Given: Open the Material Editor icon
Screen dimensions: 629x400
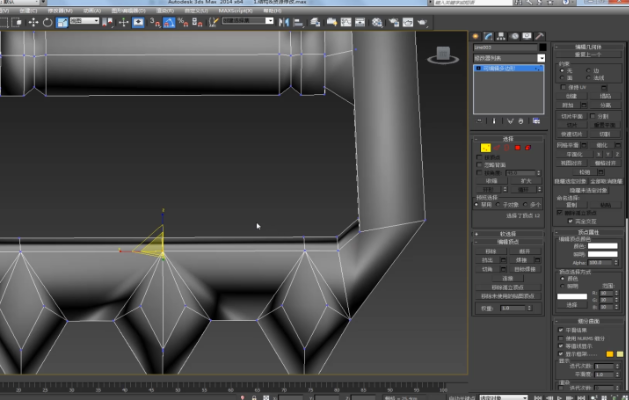Looking at the screenshot, I should [377, 22].
